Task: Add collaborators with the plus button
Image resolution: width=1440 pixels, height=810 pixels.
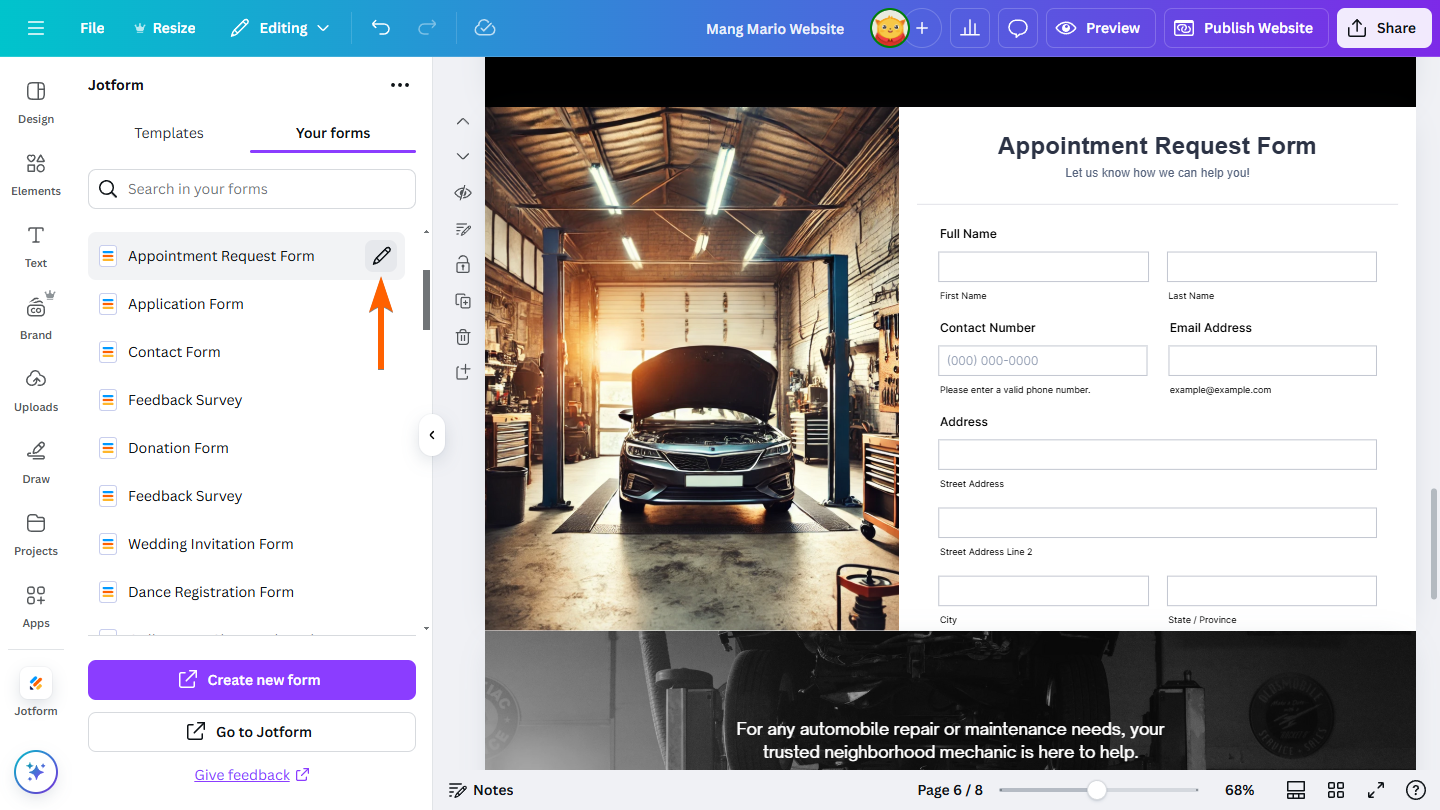Action: (922, 28)
